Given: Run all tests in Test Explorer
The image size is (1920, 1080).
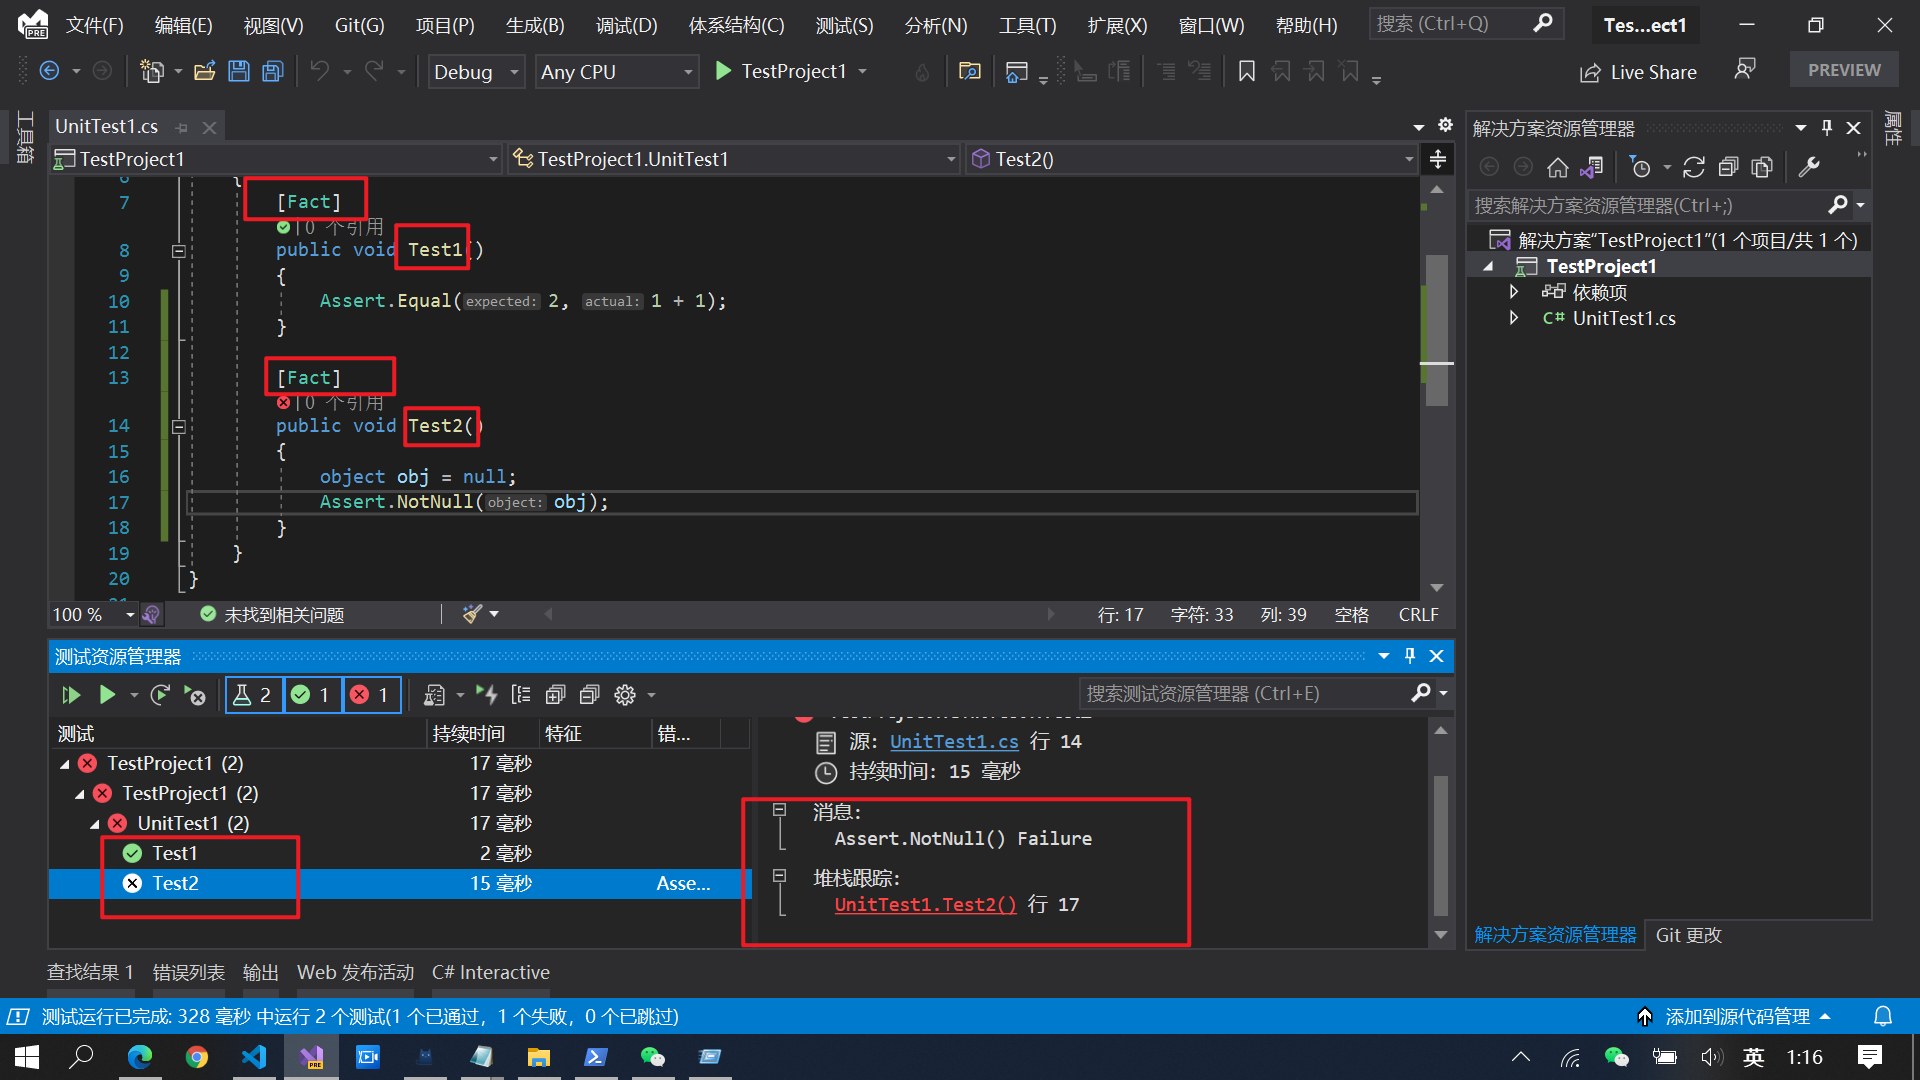Looking at the screenshot, I should point(70,695).
